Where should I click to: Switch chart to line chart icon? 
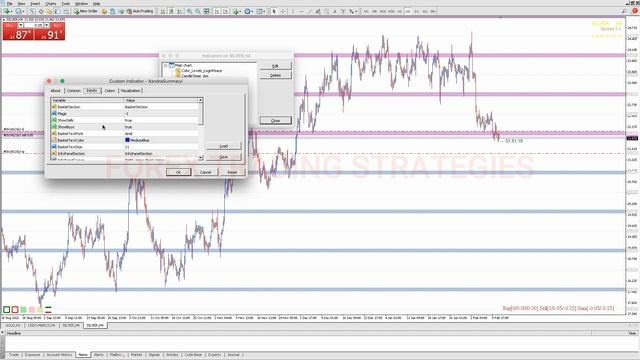(x=180, y=11)
